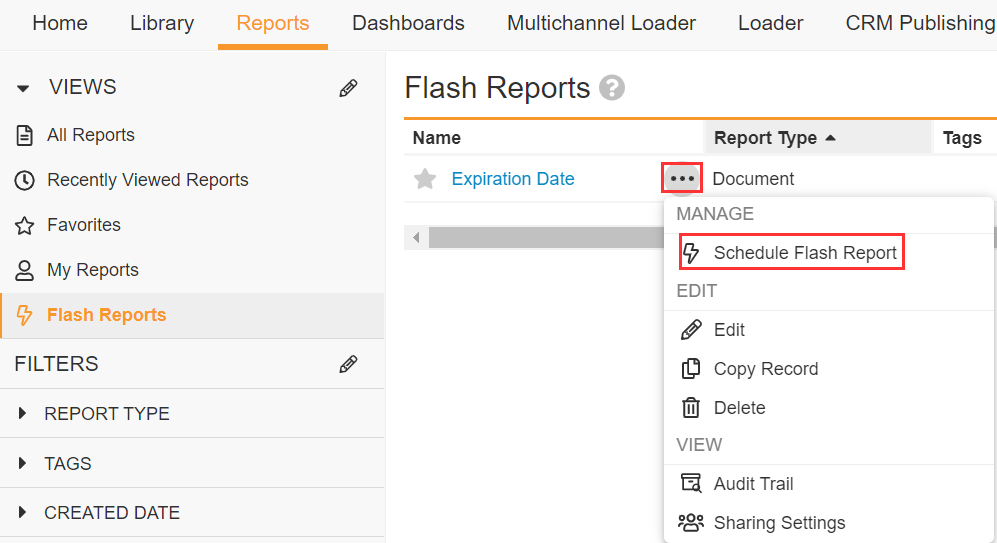Toggle favorite star for Expiration Date
997x543 pixels.
425,180
